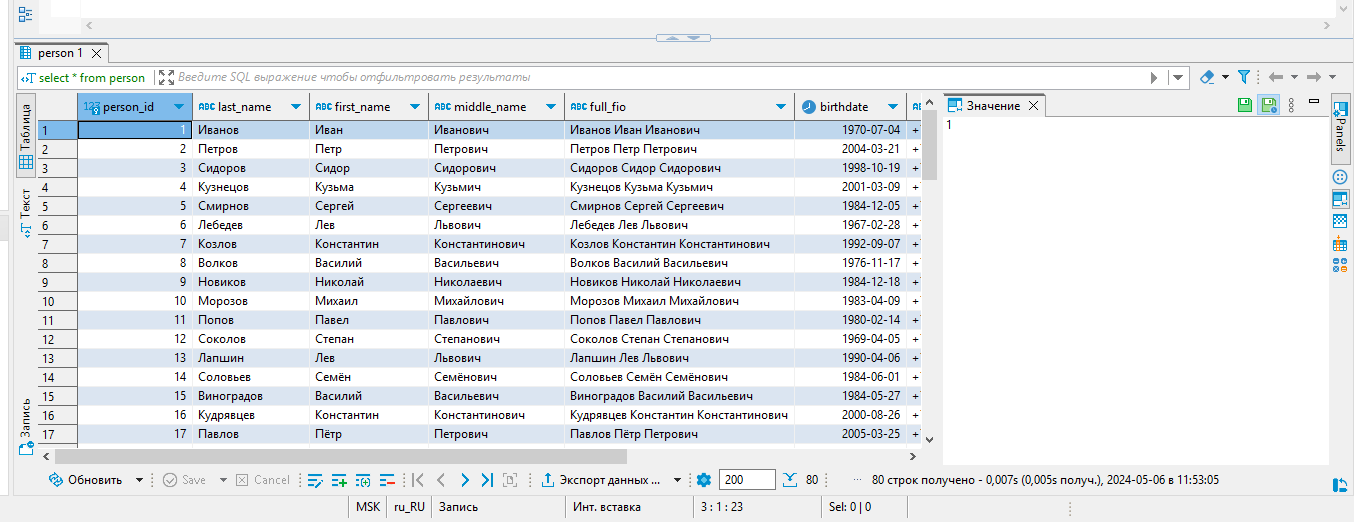Click the icon at the top-left corner
Viewport: 1354px width, 522px height.
[25, 14]
